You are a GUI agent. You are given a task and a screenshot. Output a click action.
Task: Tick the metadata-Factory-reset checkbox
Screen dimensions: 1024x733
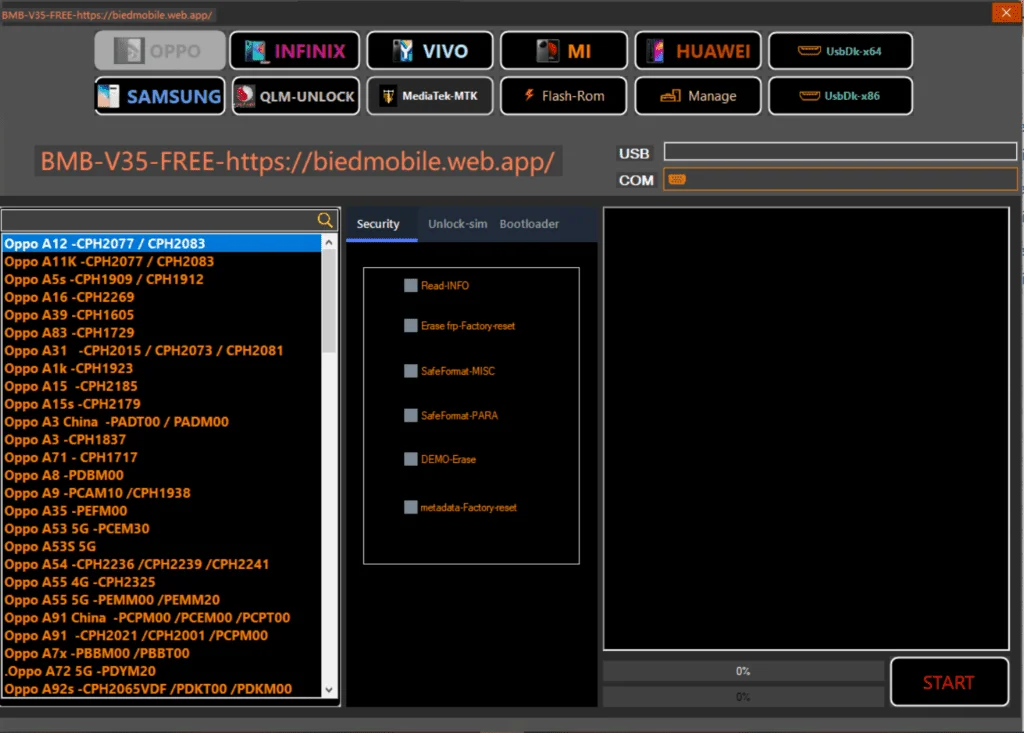coord(411,507)
